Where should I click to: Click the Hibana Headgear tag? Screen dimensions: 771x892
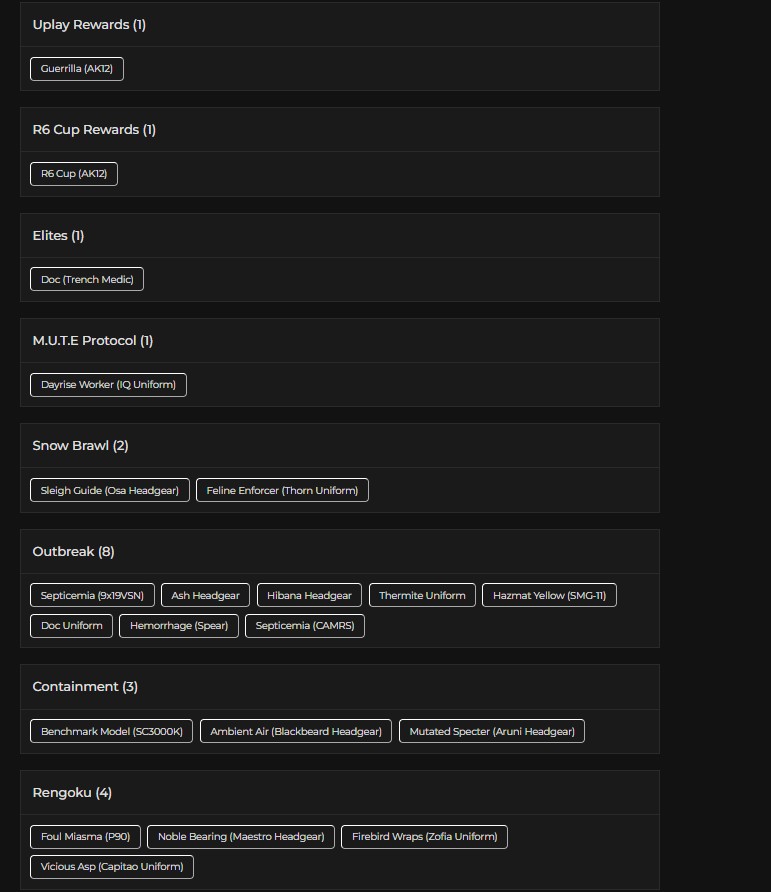pos(310,596)
